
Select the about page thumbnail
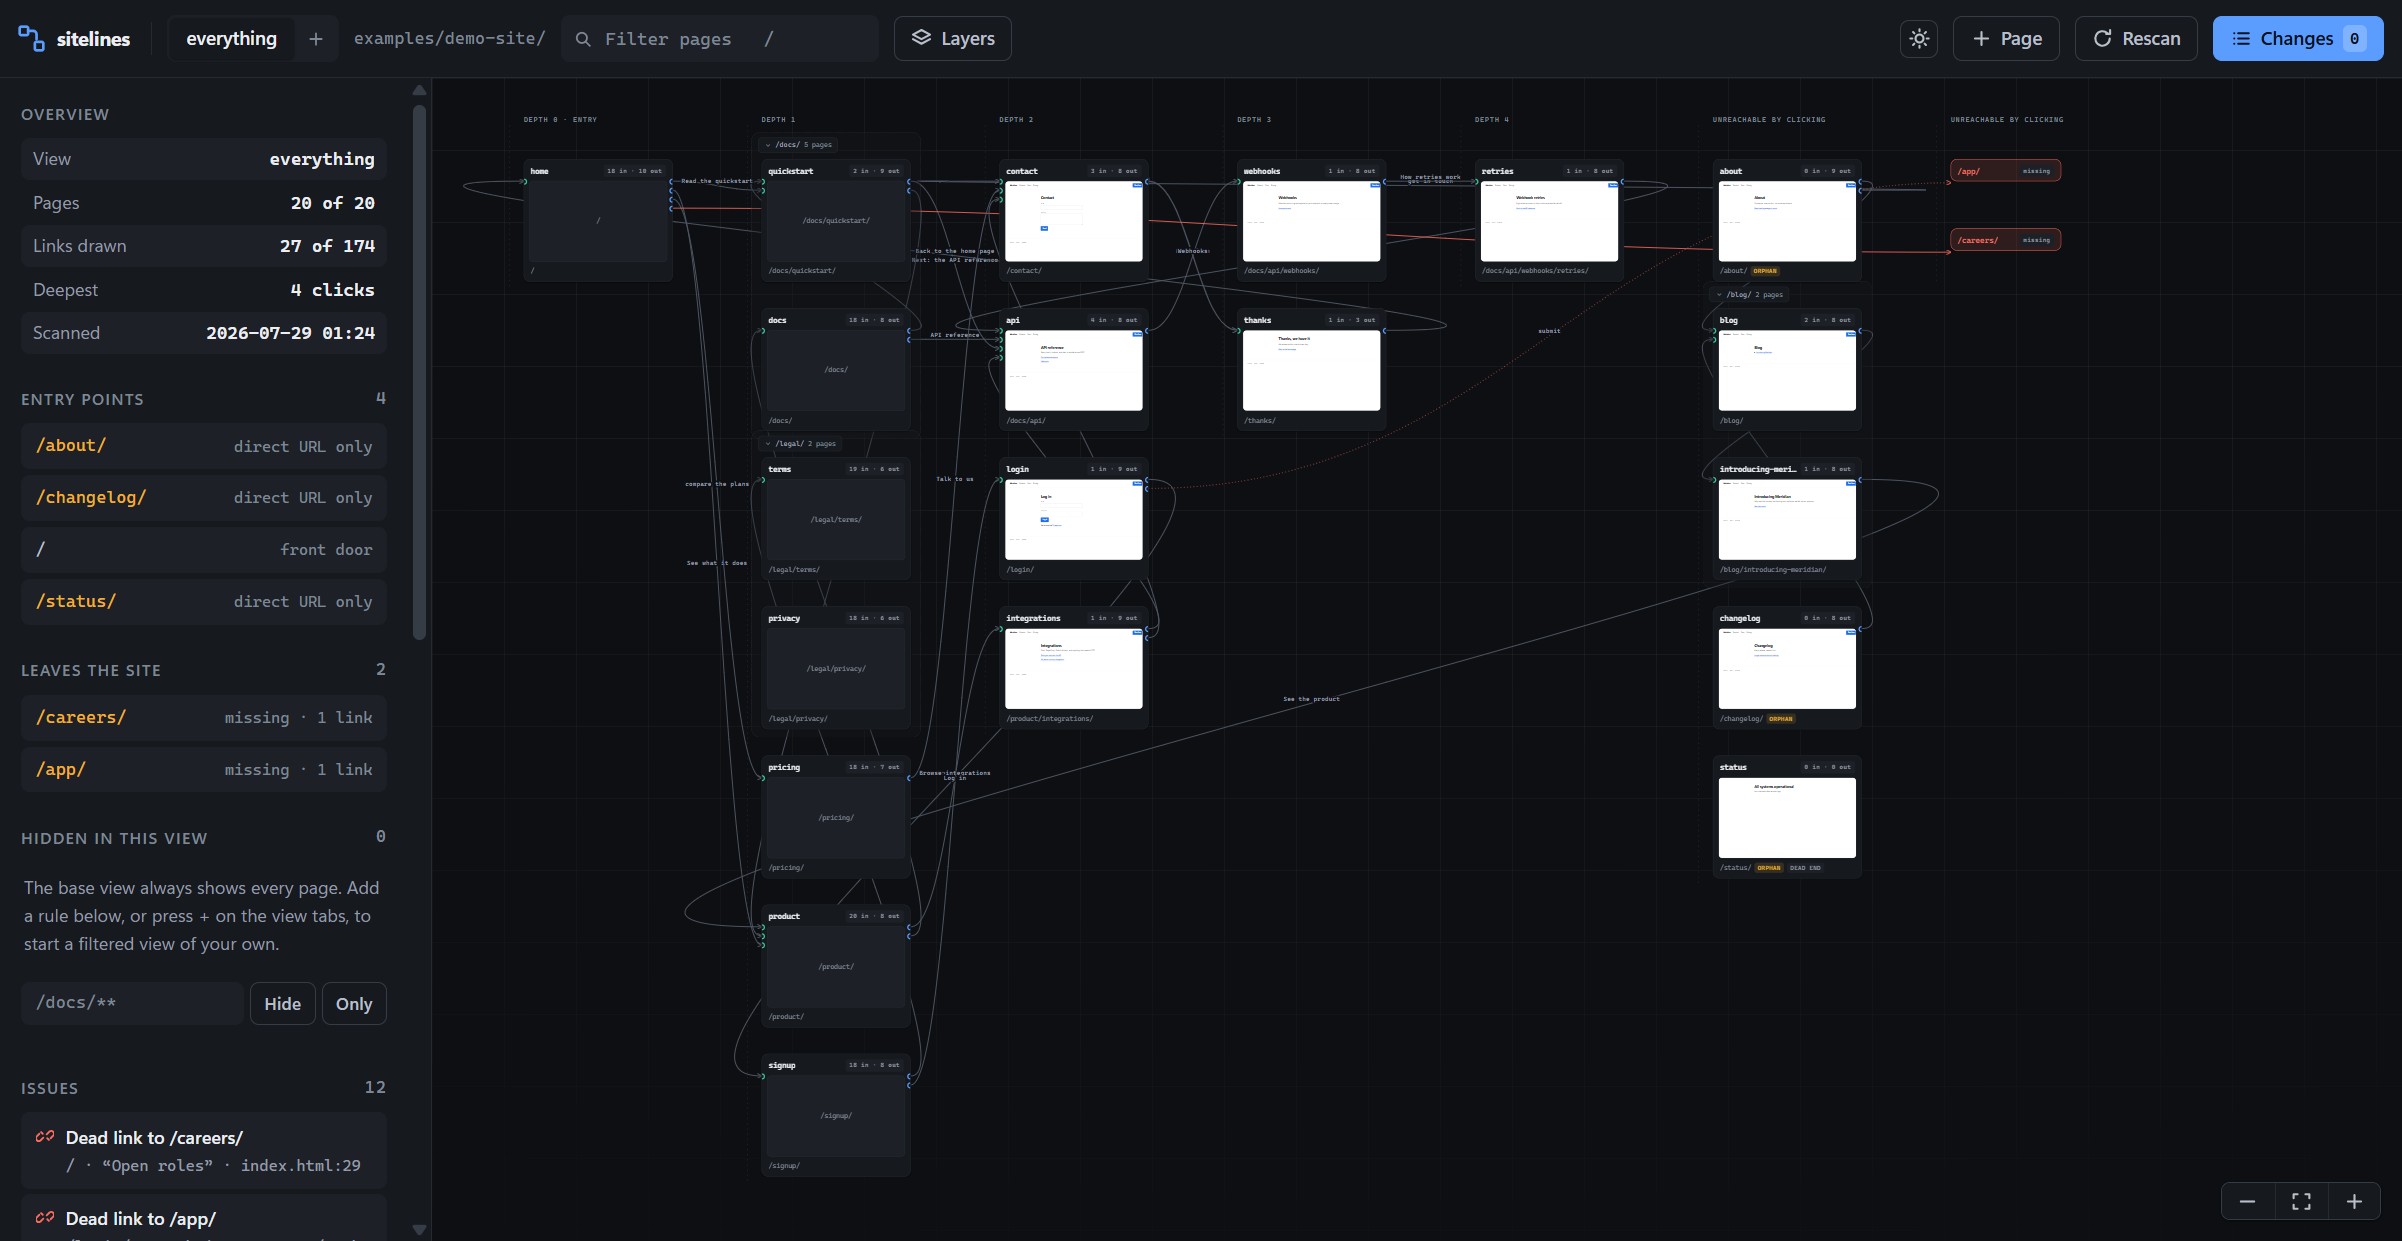pos(1787,221)
